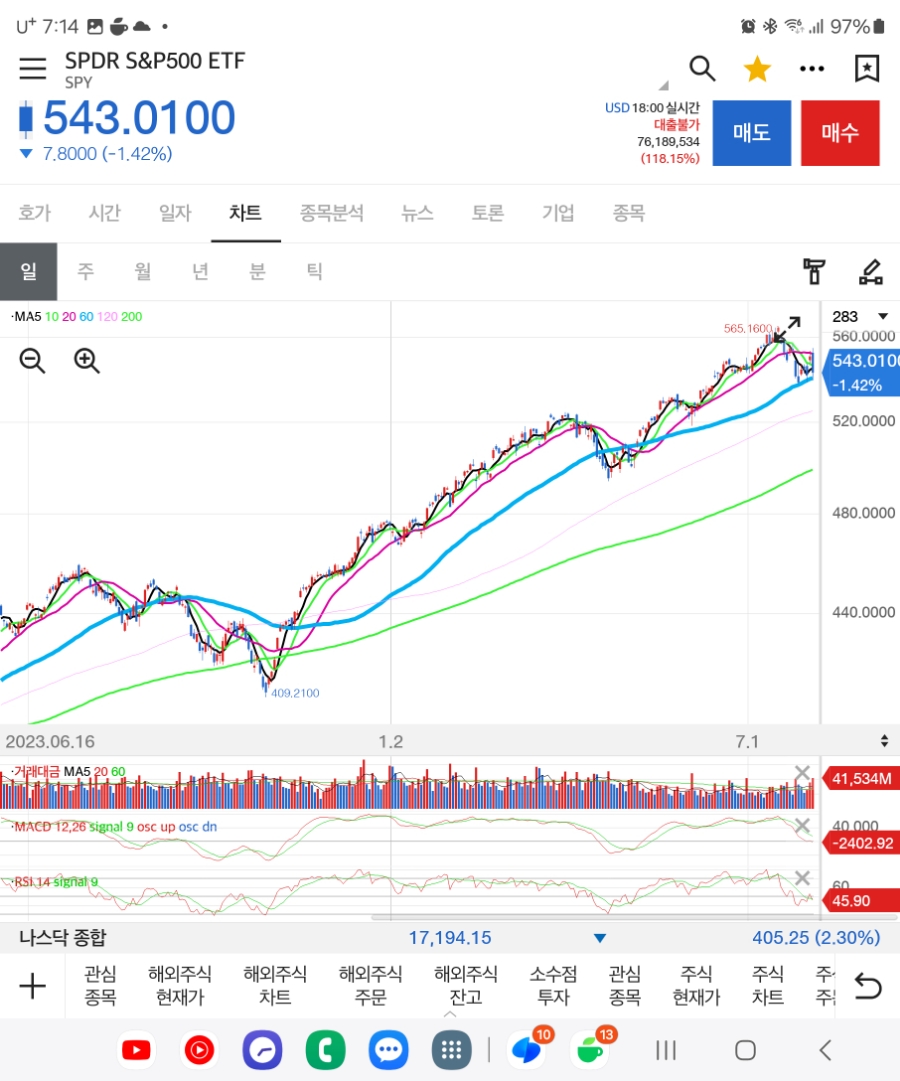
Task: Open the first 관심종목 shortcut
Action: tap(101, 986)
